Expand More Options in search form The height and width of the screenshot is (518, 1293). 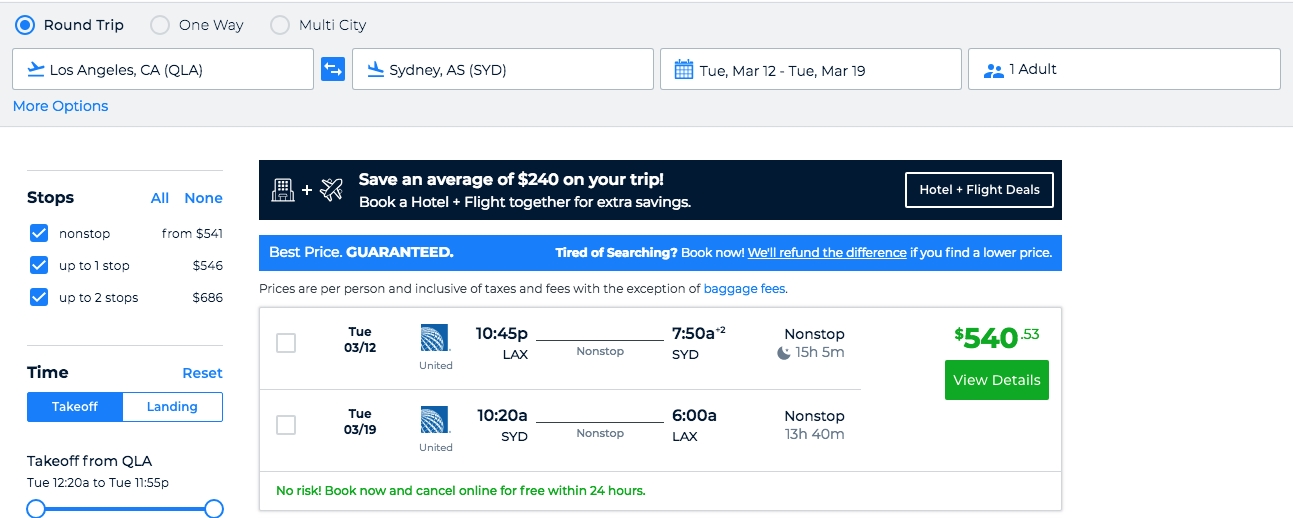coord(60,106)
